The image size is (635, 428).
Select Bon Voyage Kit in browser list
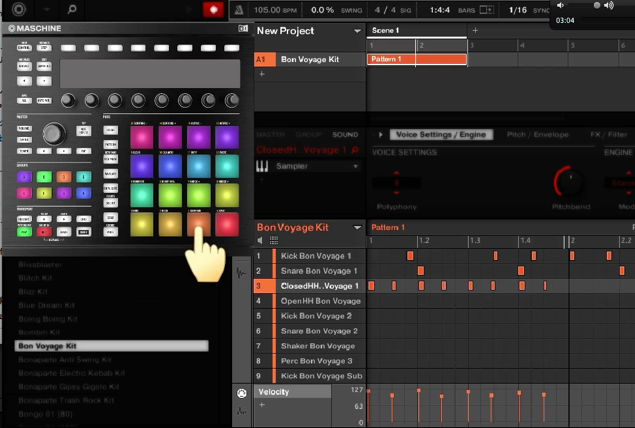[111, 346]
